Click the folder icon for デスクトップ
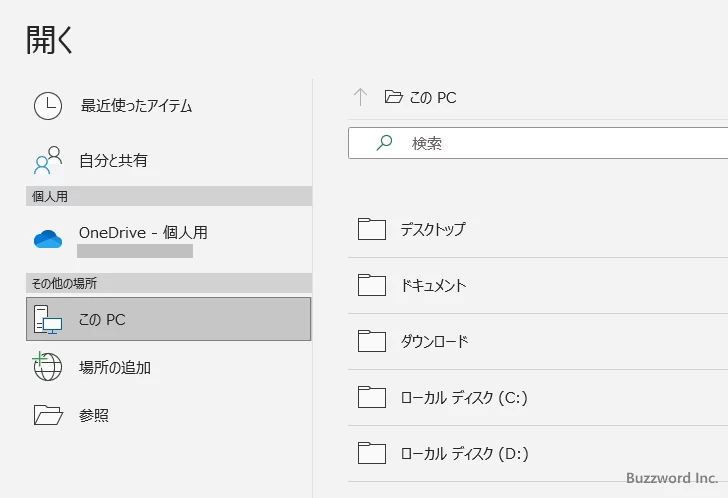The image size is (728, 498). [372, 229]
